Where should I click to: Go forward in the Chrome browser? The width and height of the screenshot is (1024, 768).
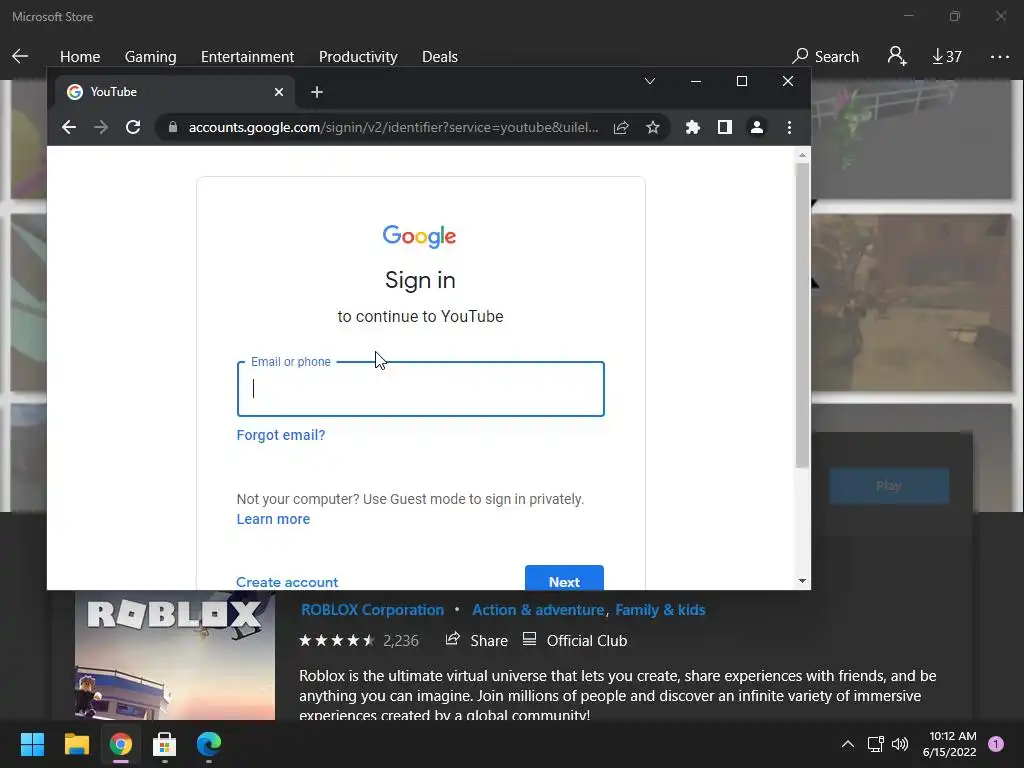coord(101,127)
